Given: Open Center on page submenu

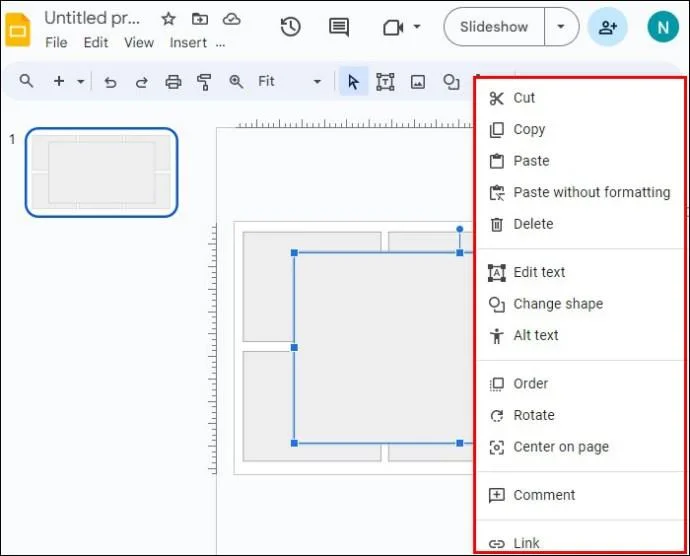Looking at the screenshot, I should click(580, 447).
